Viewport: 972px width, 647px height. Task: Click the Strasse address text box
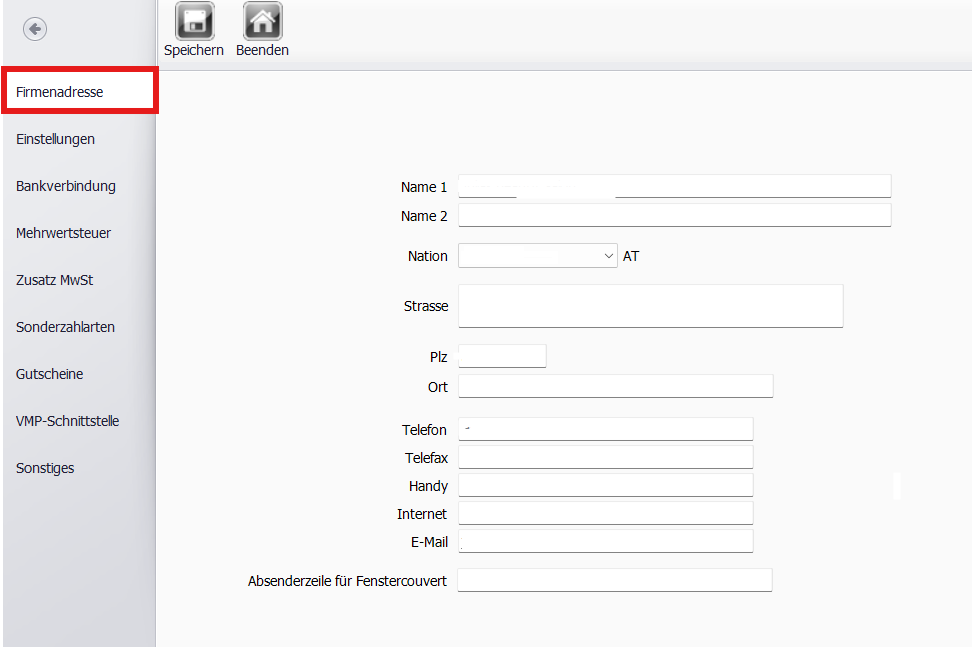[x=650, y=306]
